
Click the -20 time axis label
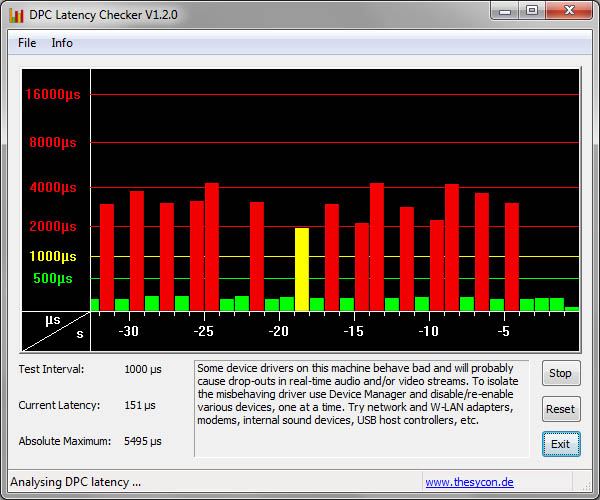point(279,331)
